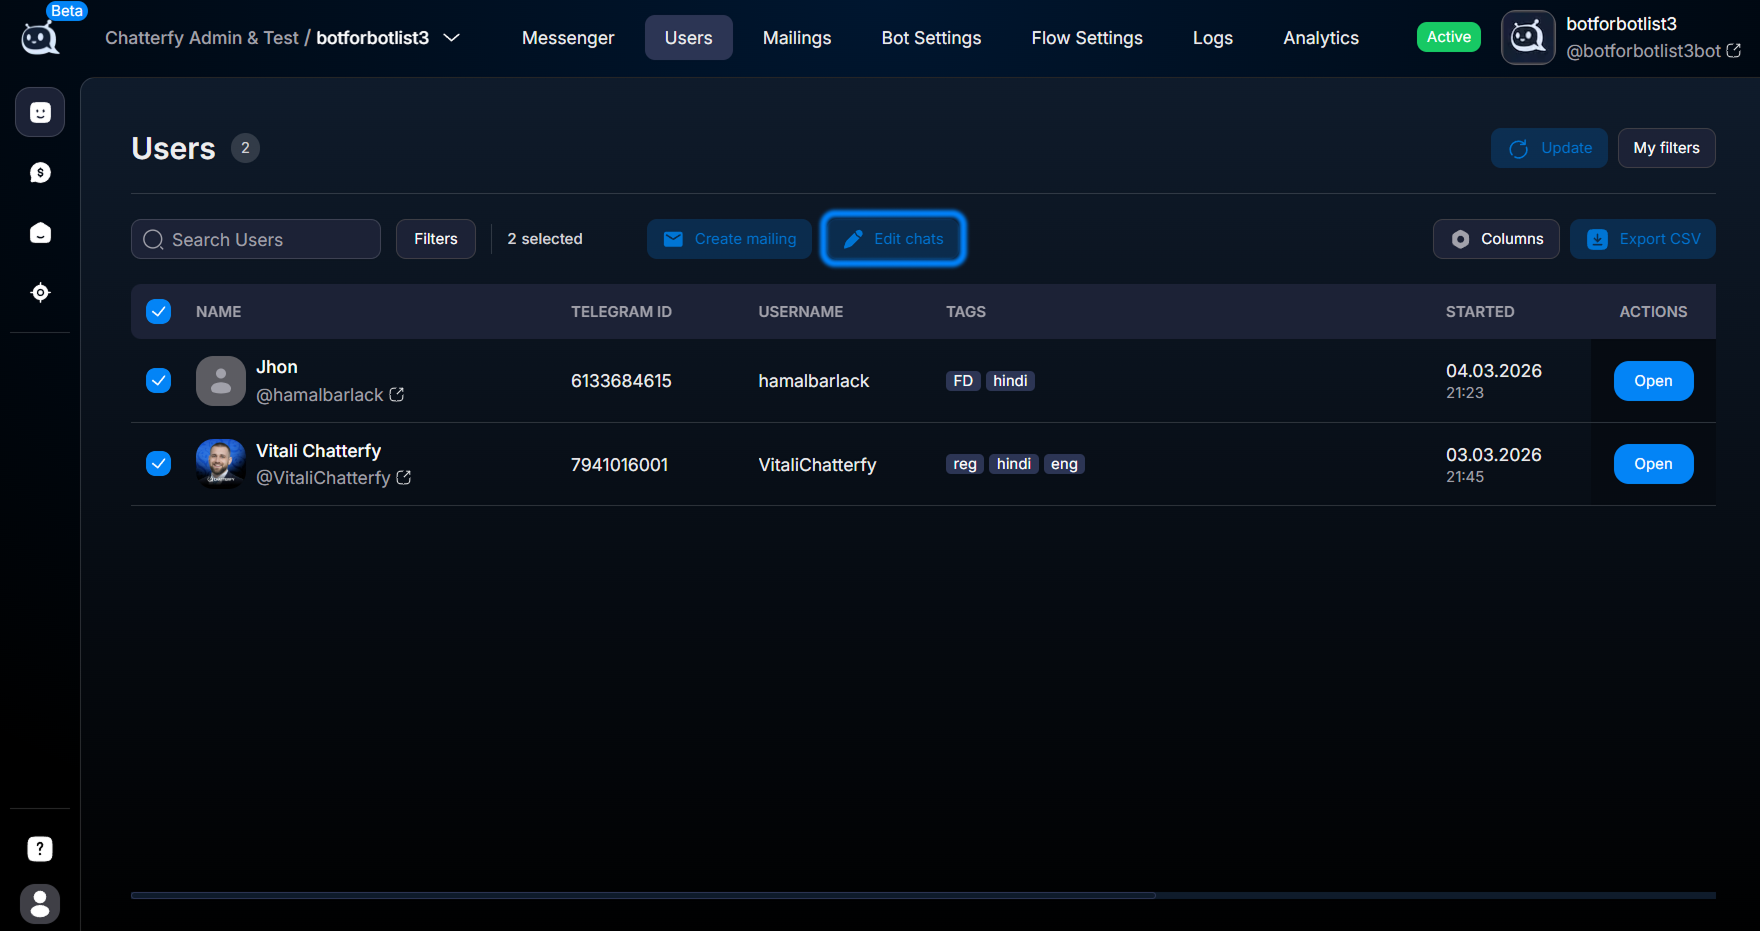
Task: Toggle the select-all users checkbox
Action: click(158, 312)
